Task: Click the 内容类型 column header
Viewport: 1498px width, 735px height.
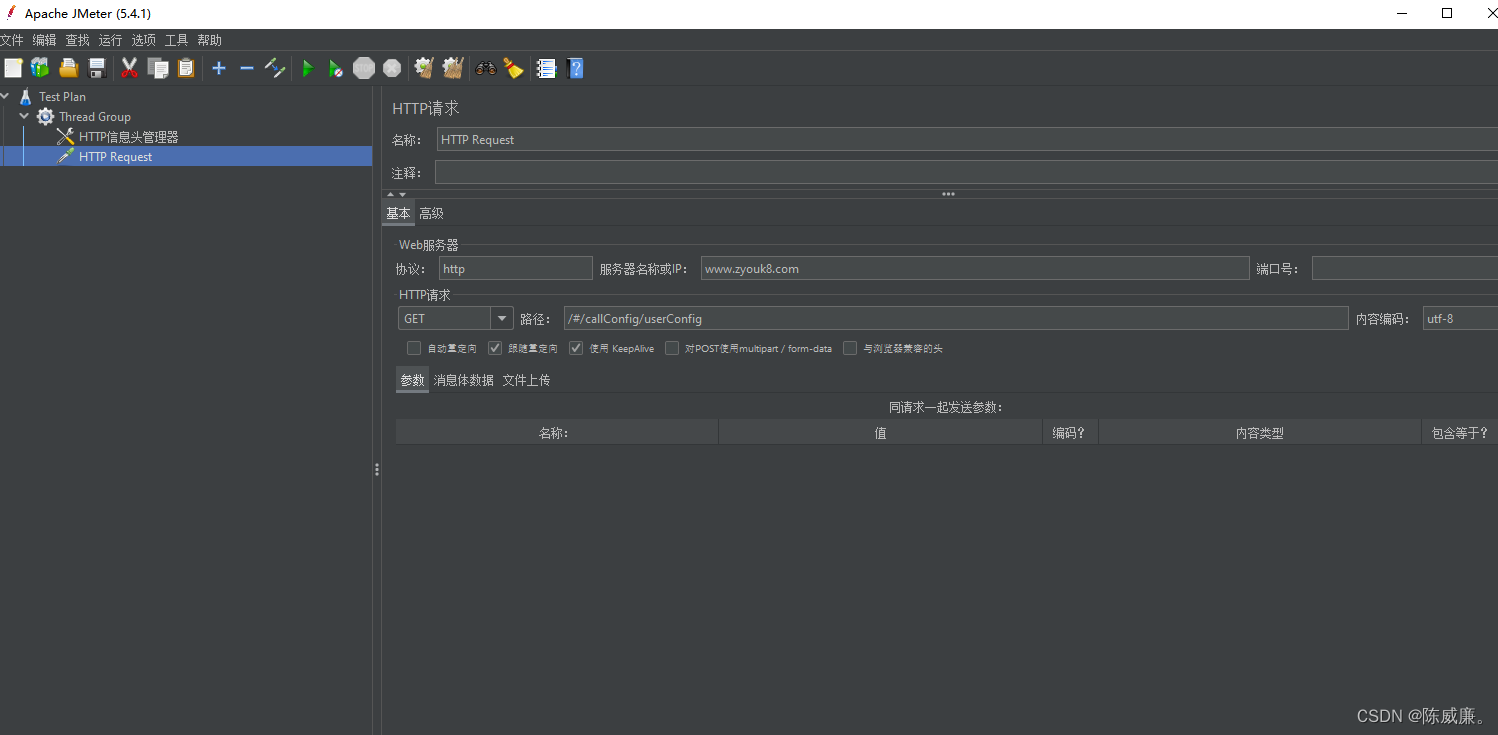Action: pyautogui.click(x=1259, y=433)
